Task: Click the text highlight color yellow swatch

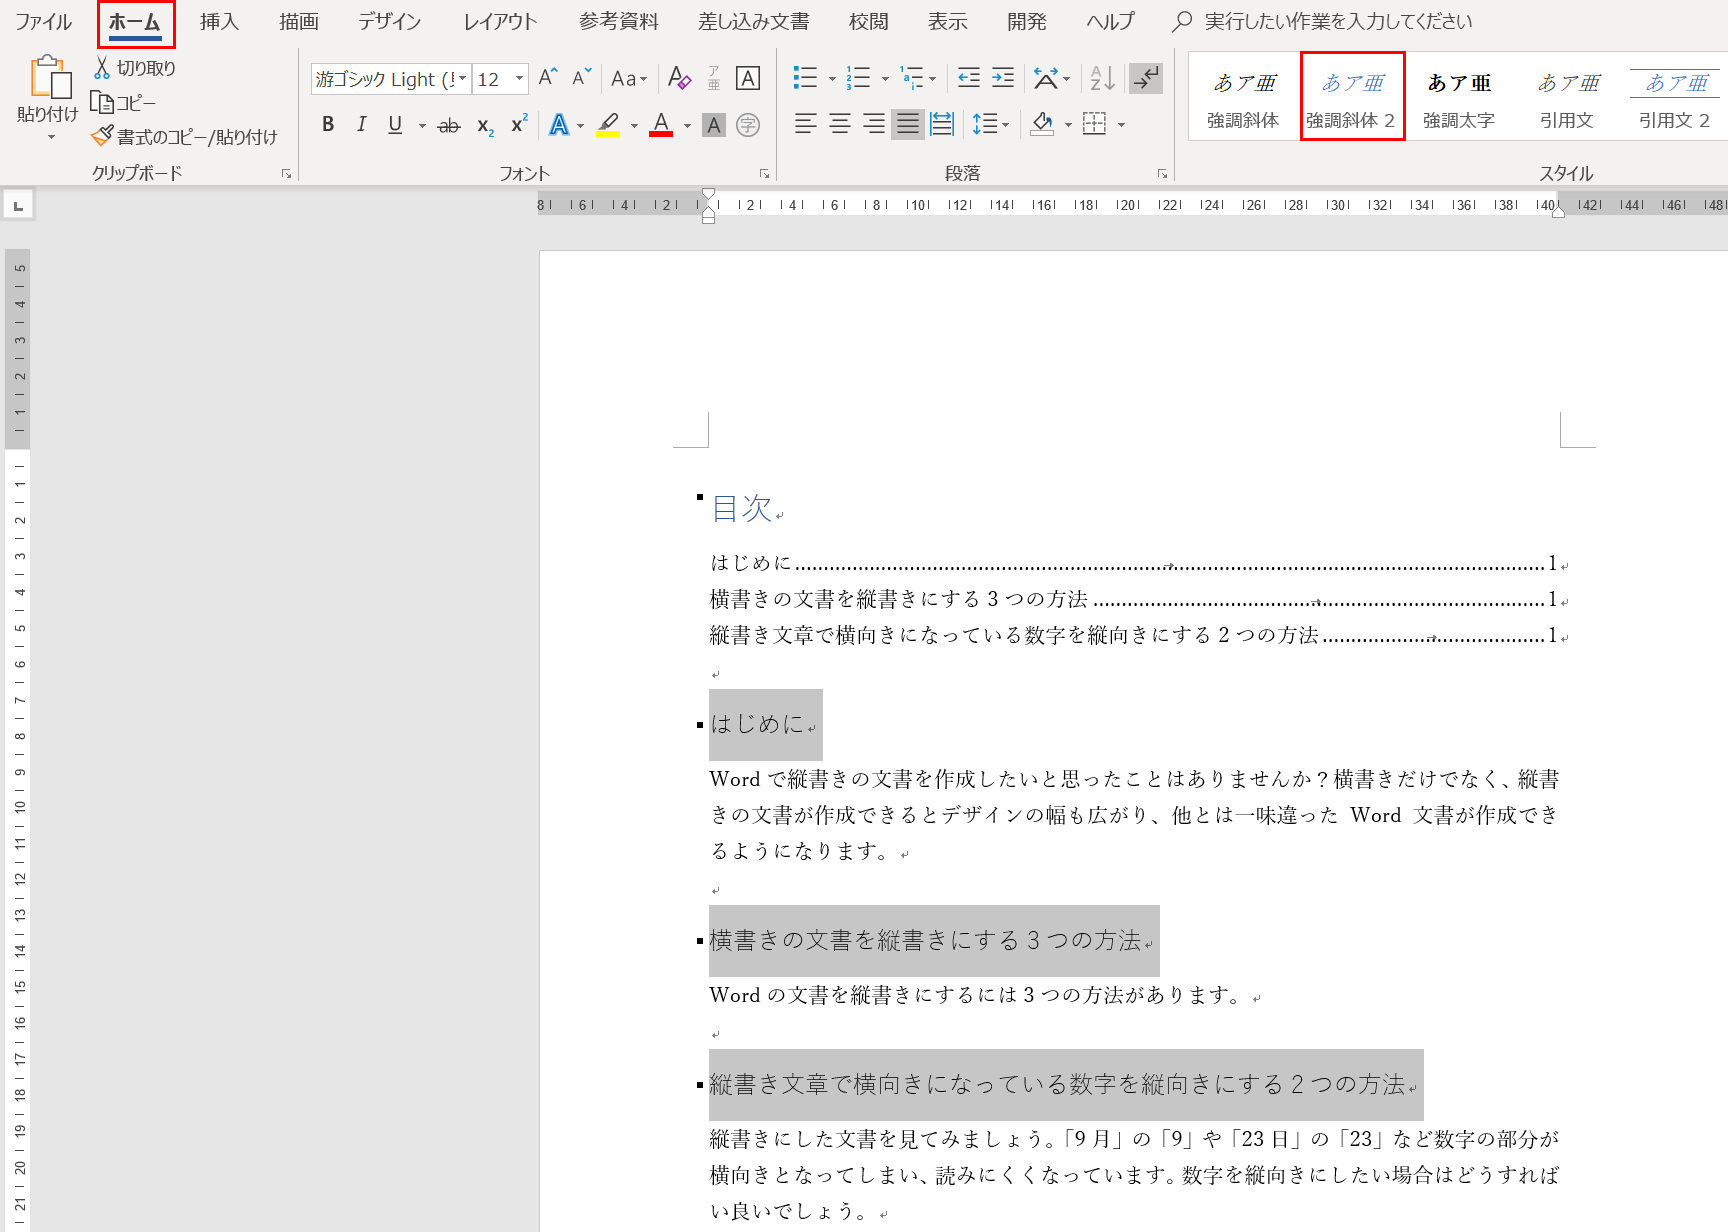Action: (x=608, y=125)
